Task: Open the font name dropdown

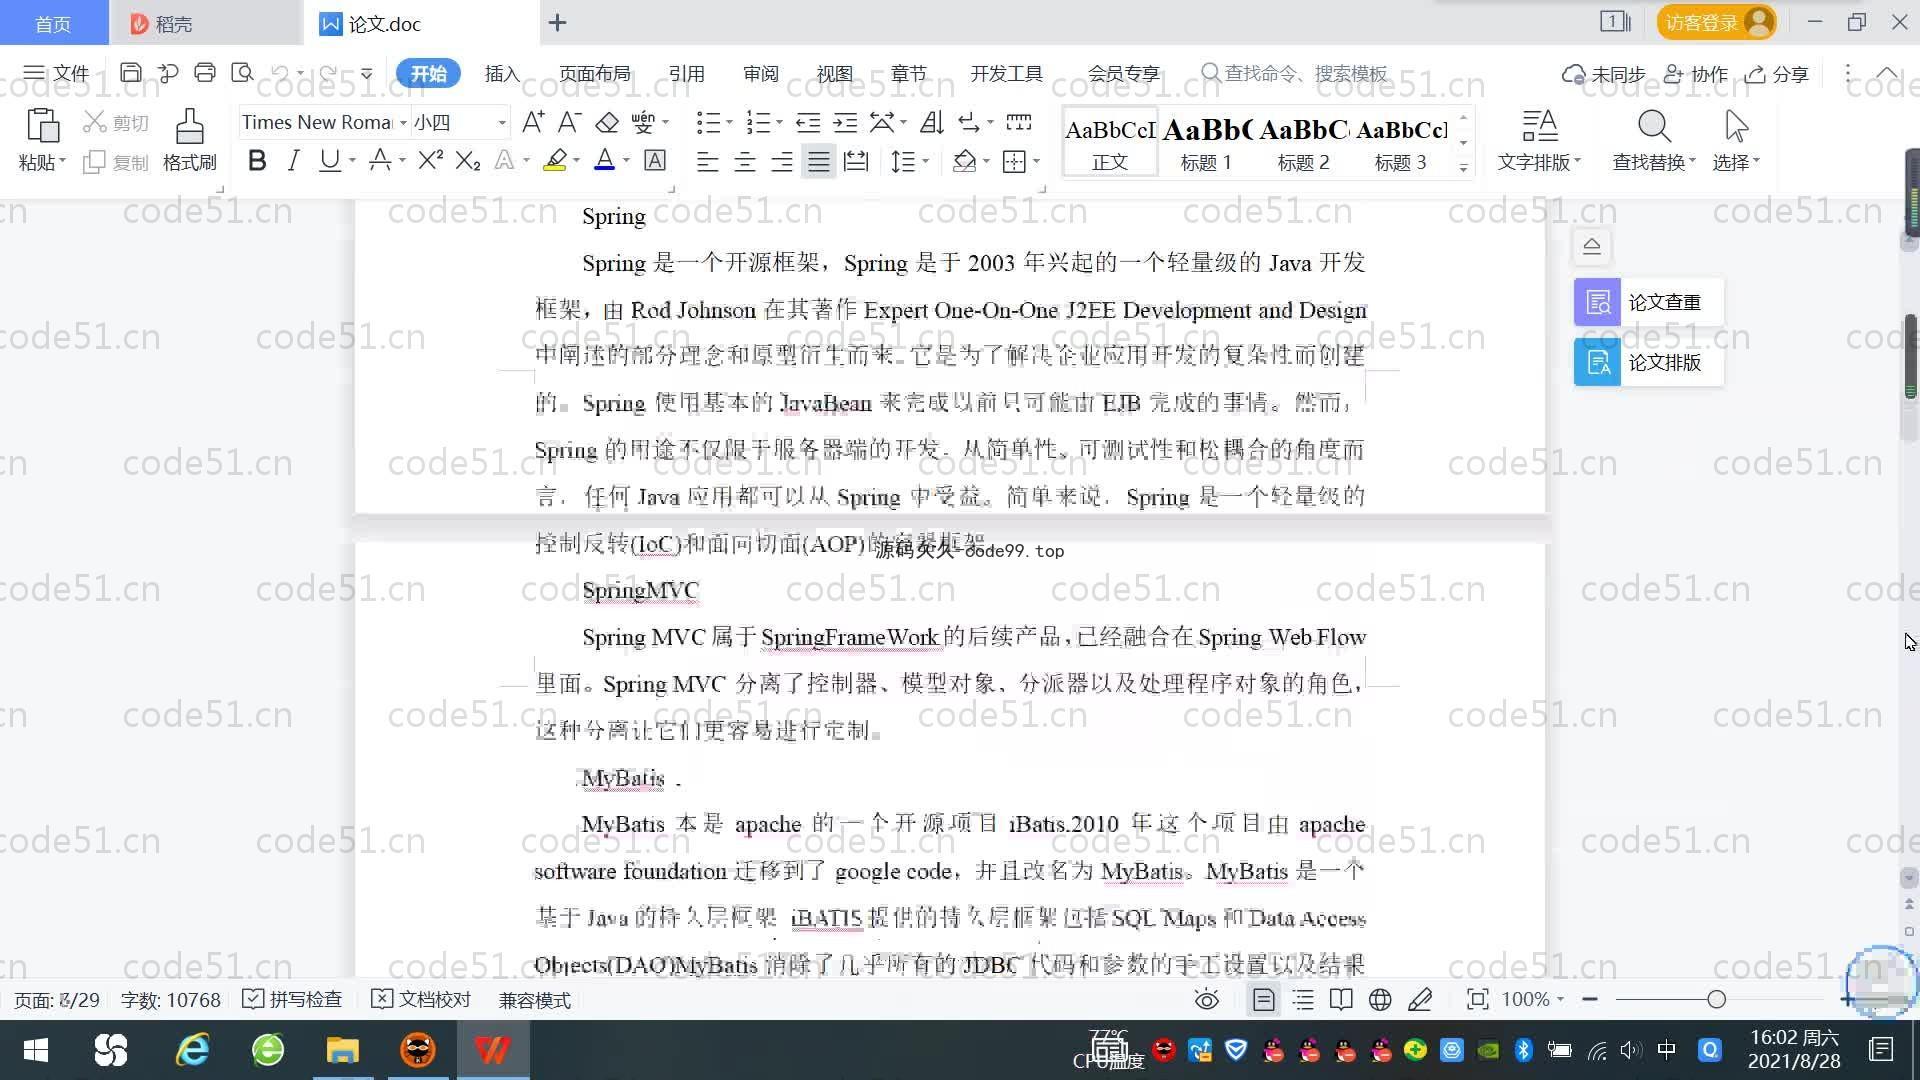Action: click(403, 123)
